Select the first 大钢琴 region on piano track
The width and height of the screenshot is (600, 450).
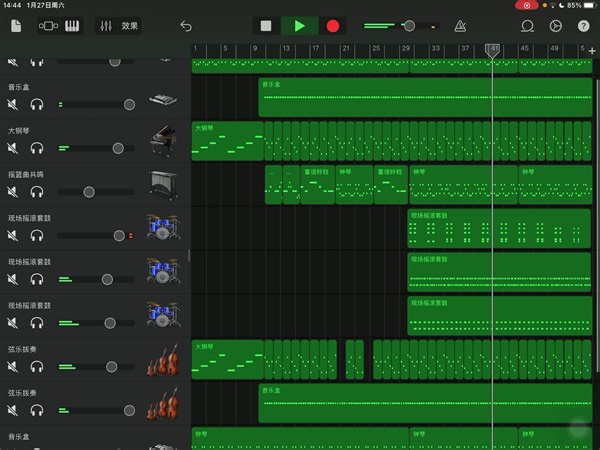(228, 141)
